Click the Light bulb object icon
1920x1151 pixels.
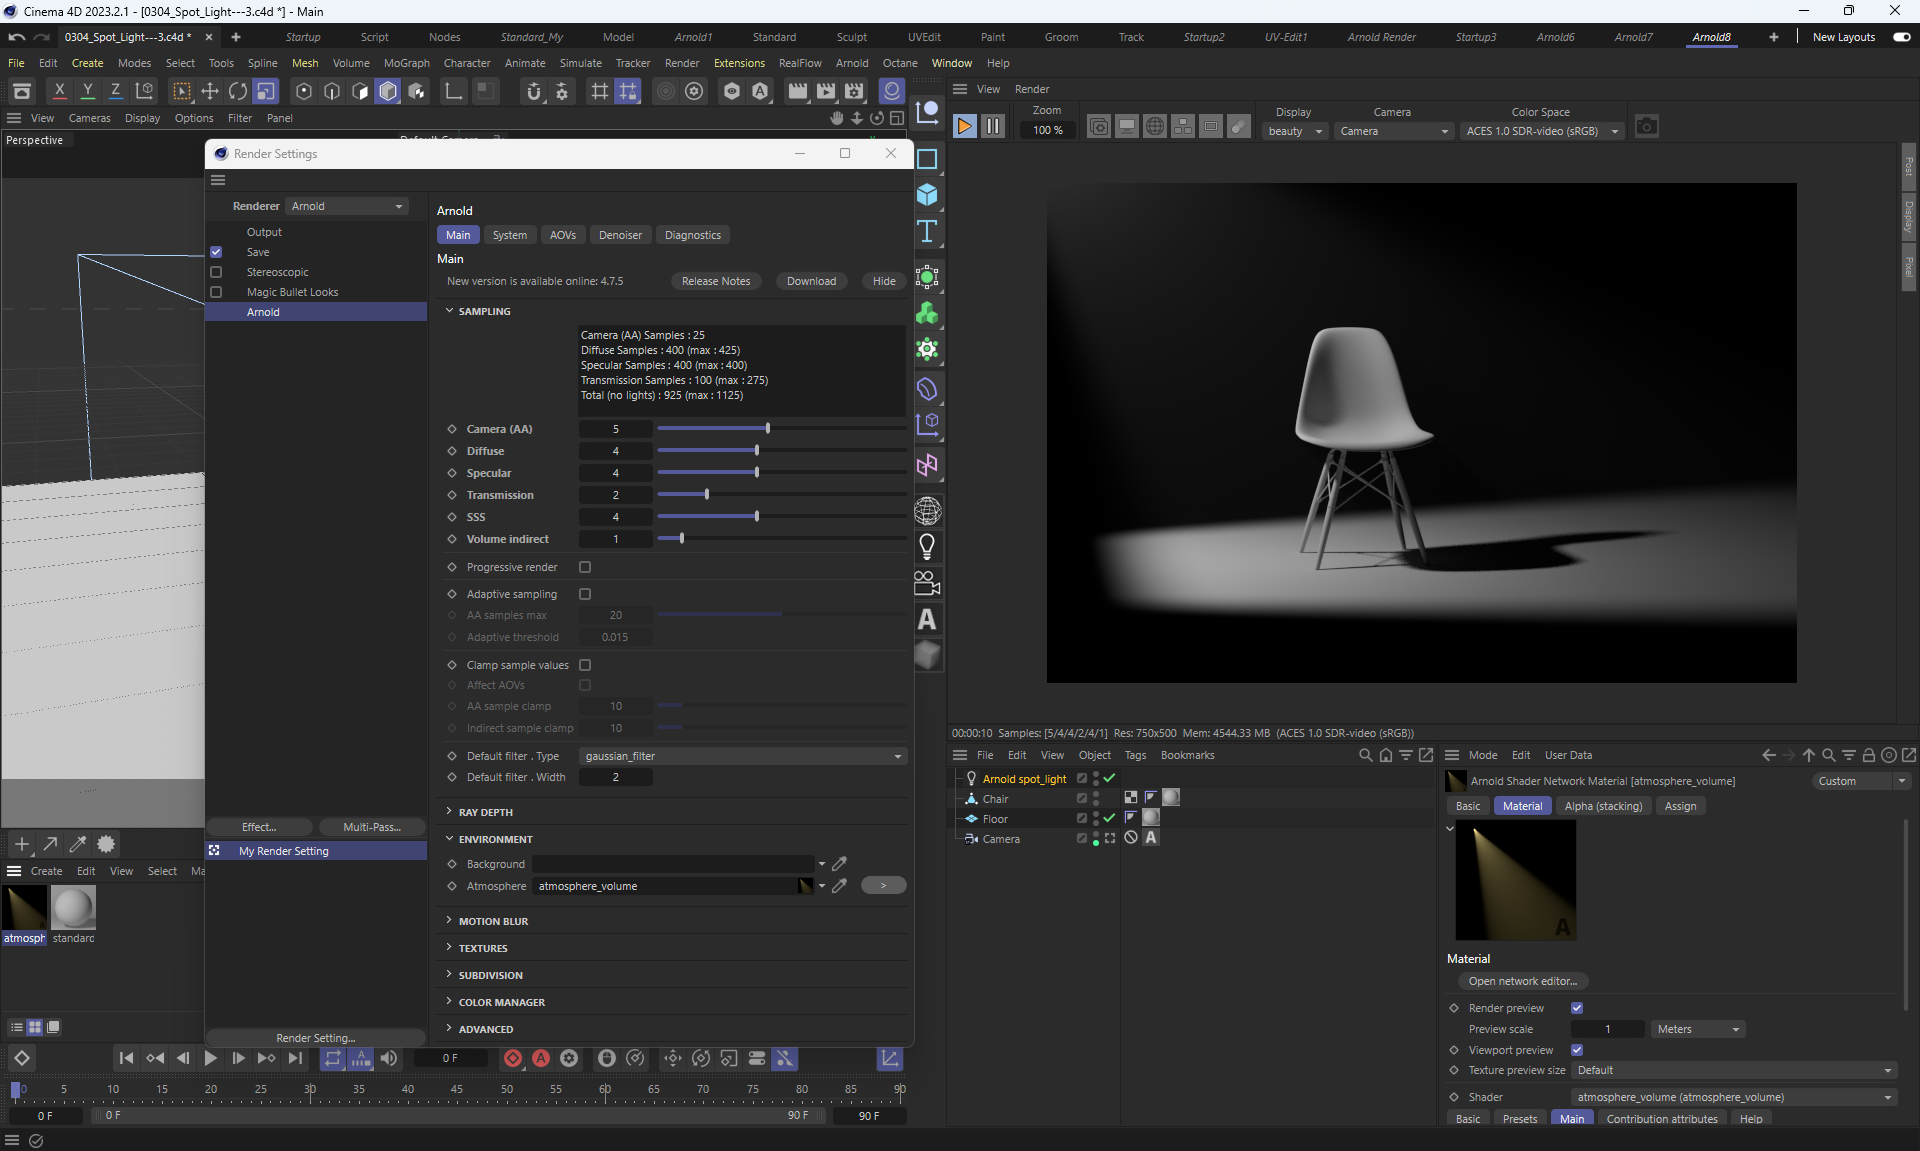(927, 546)
